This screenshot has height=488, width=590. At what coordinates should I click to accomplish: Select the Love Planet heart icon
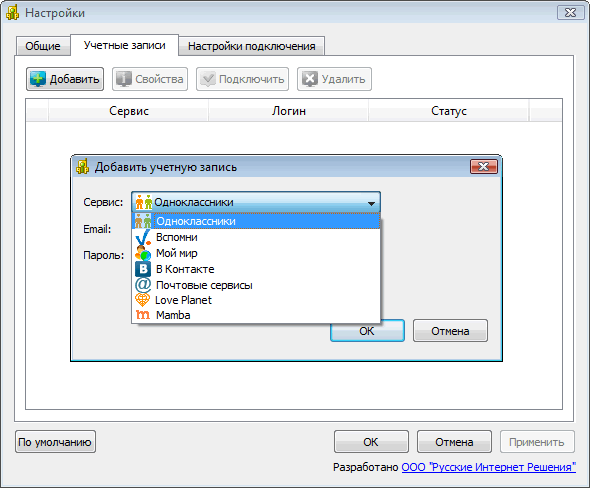pyautogui.click(x=143, y=300)
